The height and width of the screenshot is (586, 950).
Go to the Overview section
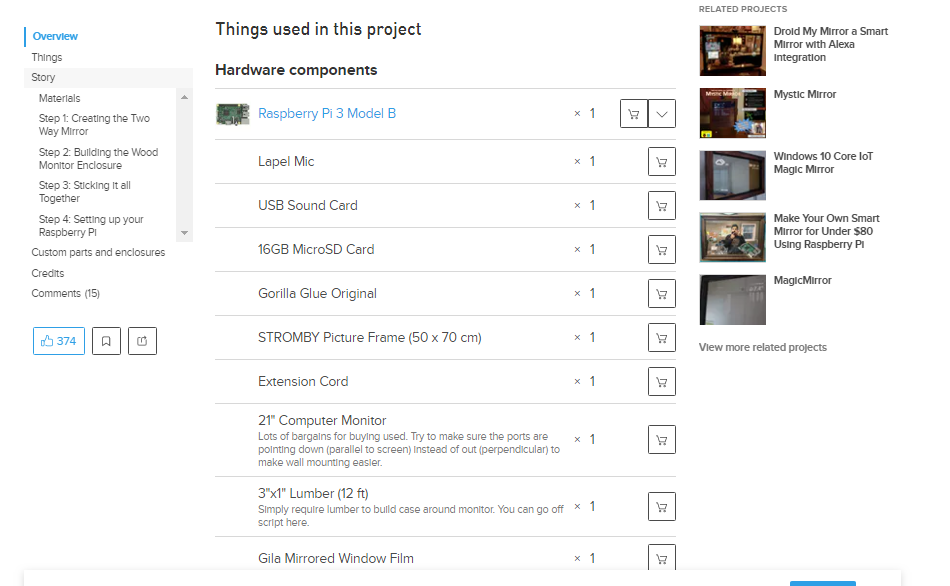55,36
